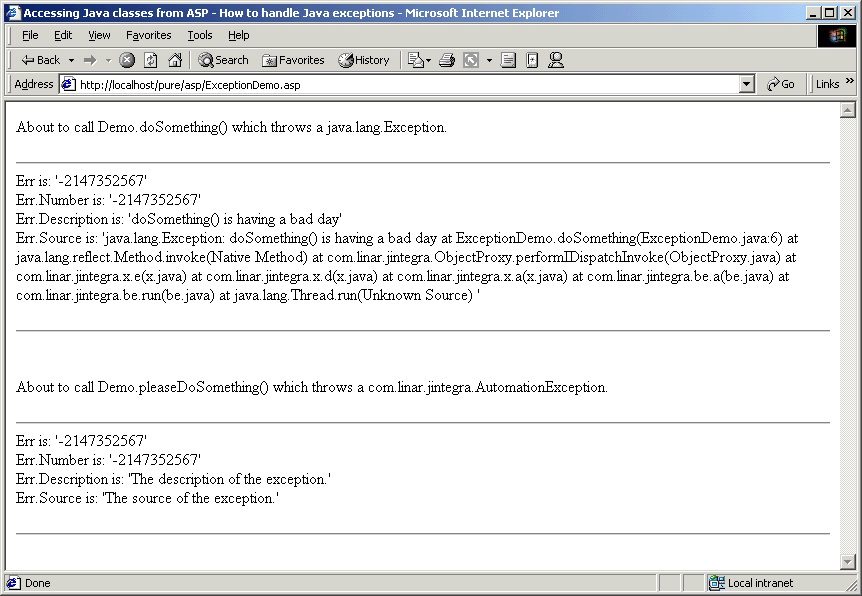Open the Tools menu
This screenshot has width=862, height=596.
point(200,35)
